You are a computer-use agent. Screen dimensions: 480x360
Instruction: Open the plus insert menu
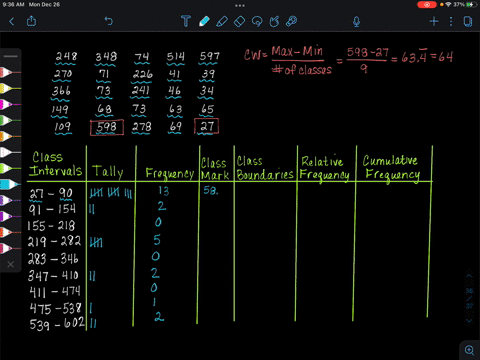[x=434, y=22]
